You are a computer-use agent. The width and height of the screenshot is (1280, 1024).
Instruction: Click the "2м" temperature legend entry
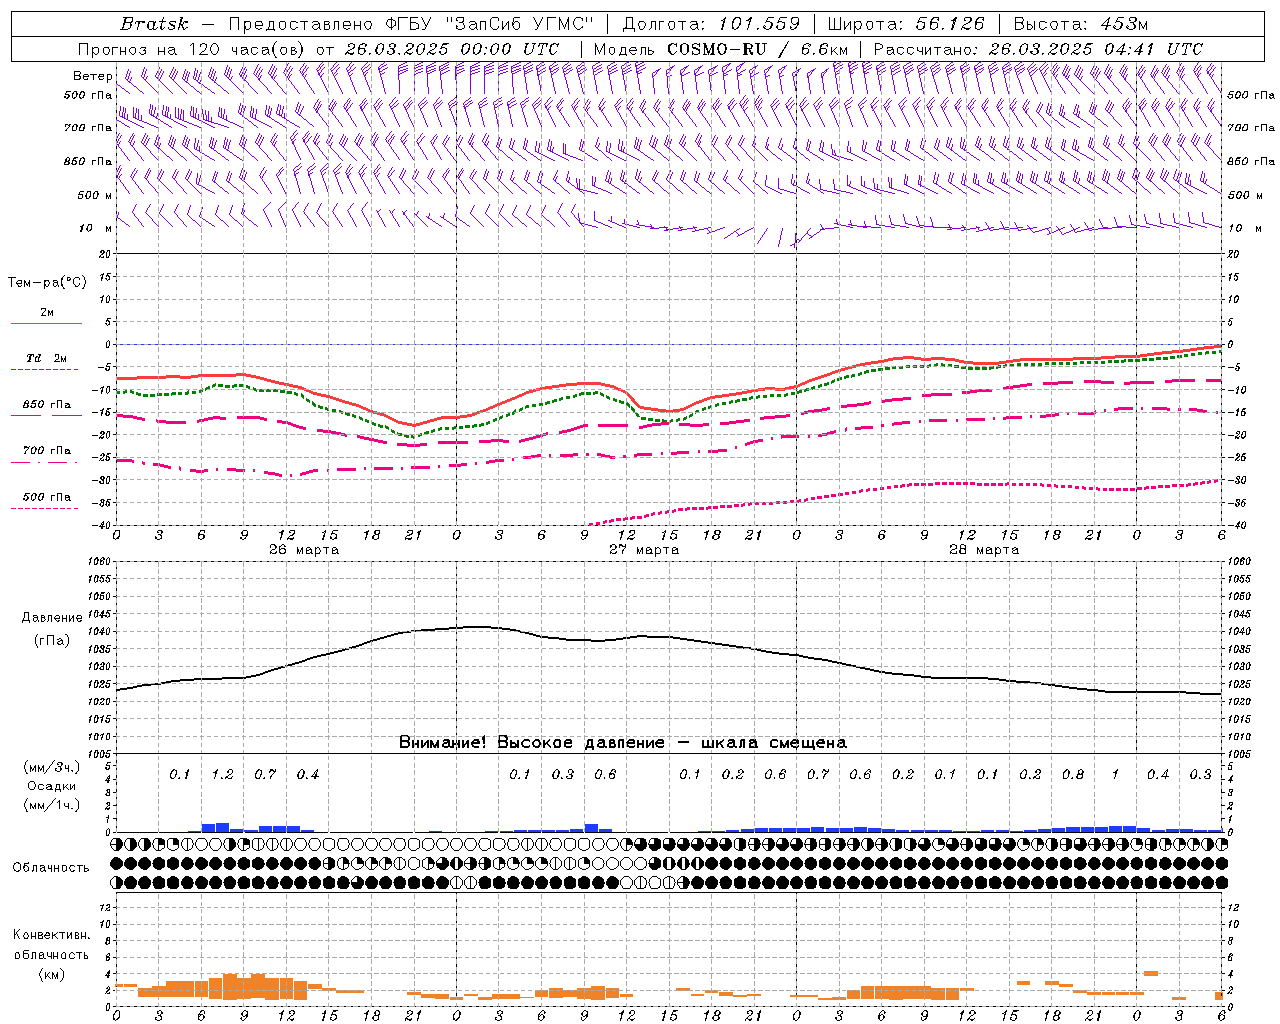pyautogui.click(x=47, y=313)
